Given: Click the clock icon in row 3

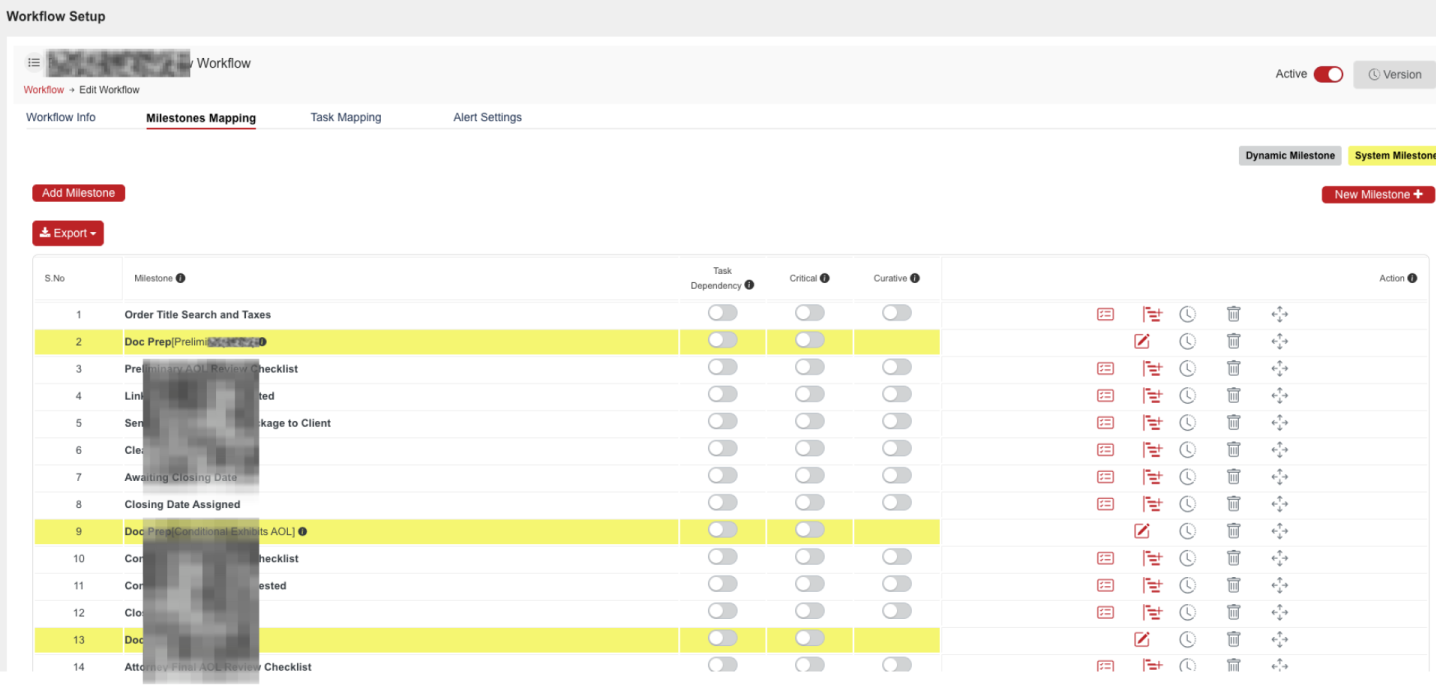Looking at the screenshot, I should (1187, 369).
